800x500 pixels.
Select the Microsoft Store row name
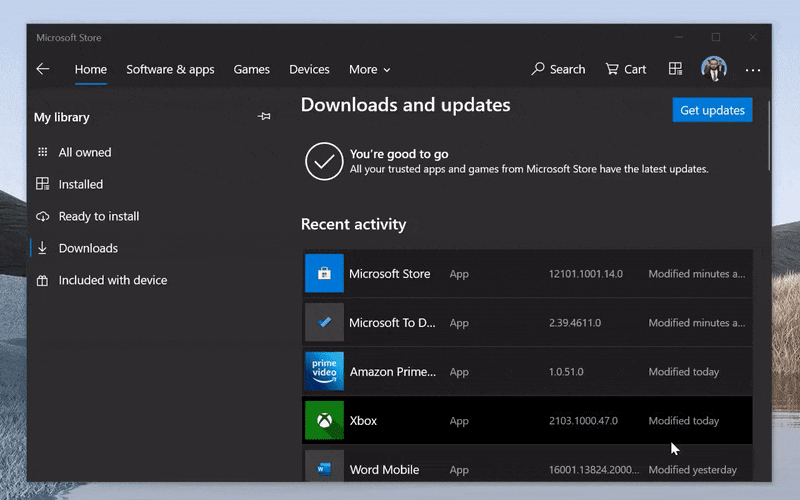click(x=390, y=274)
